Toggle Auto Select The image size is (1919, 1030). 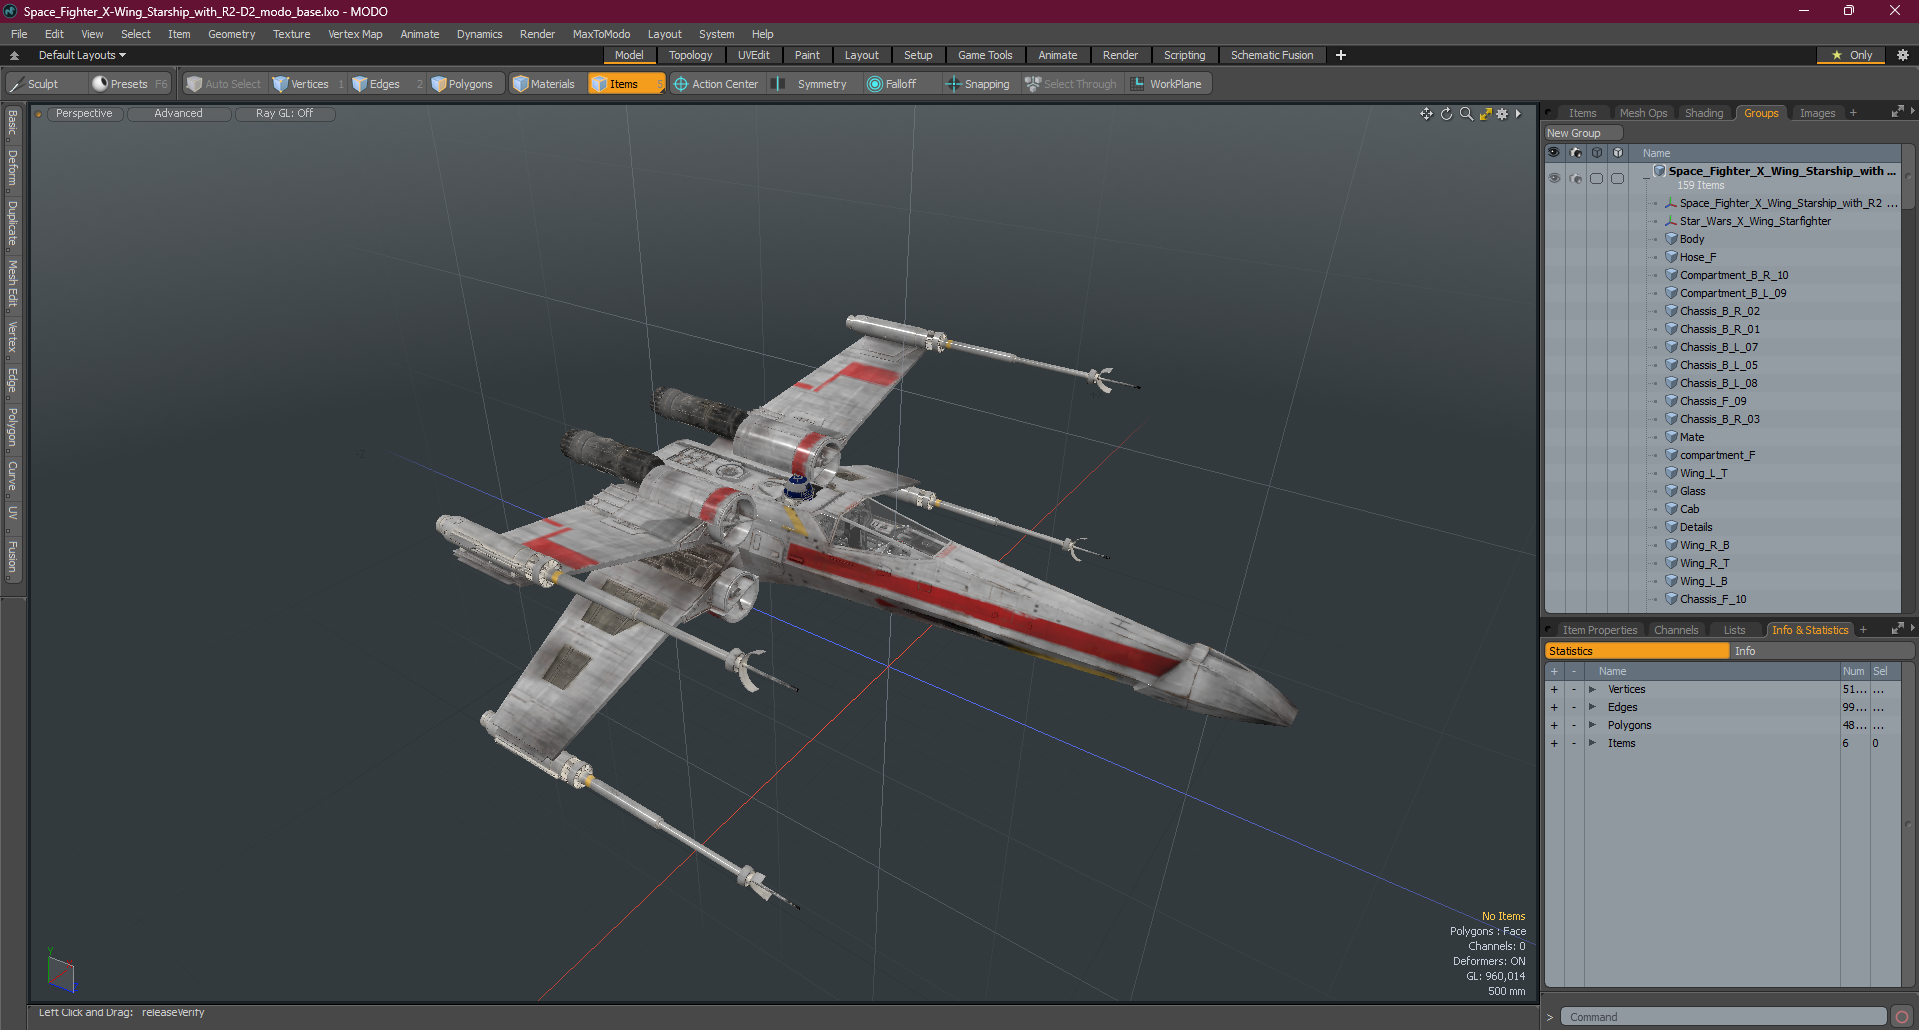click(225, 84)
